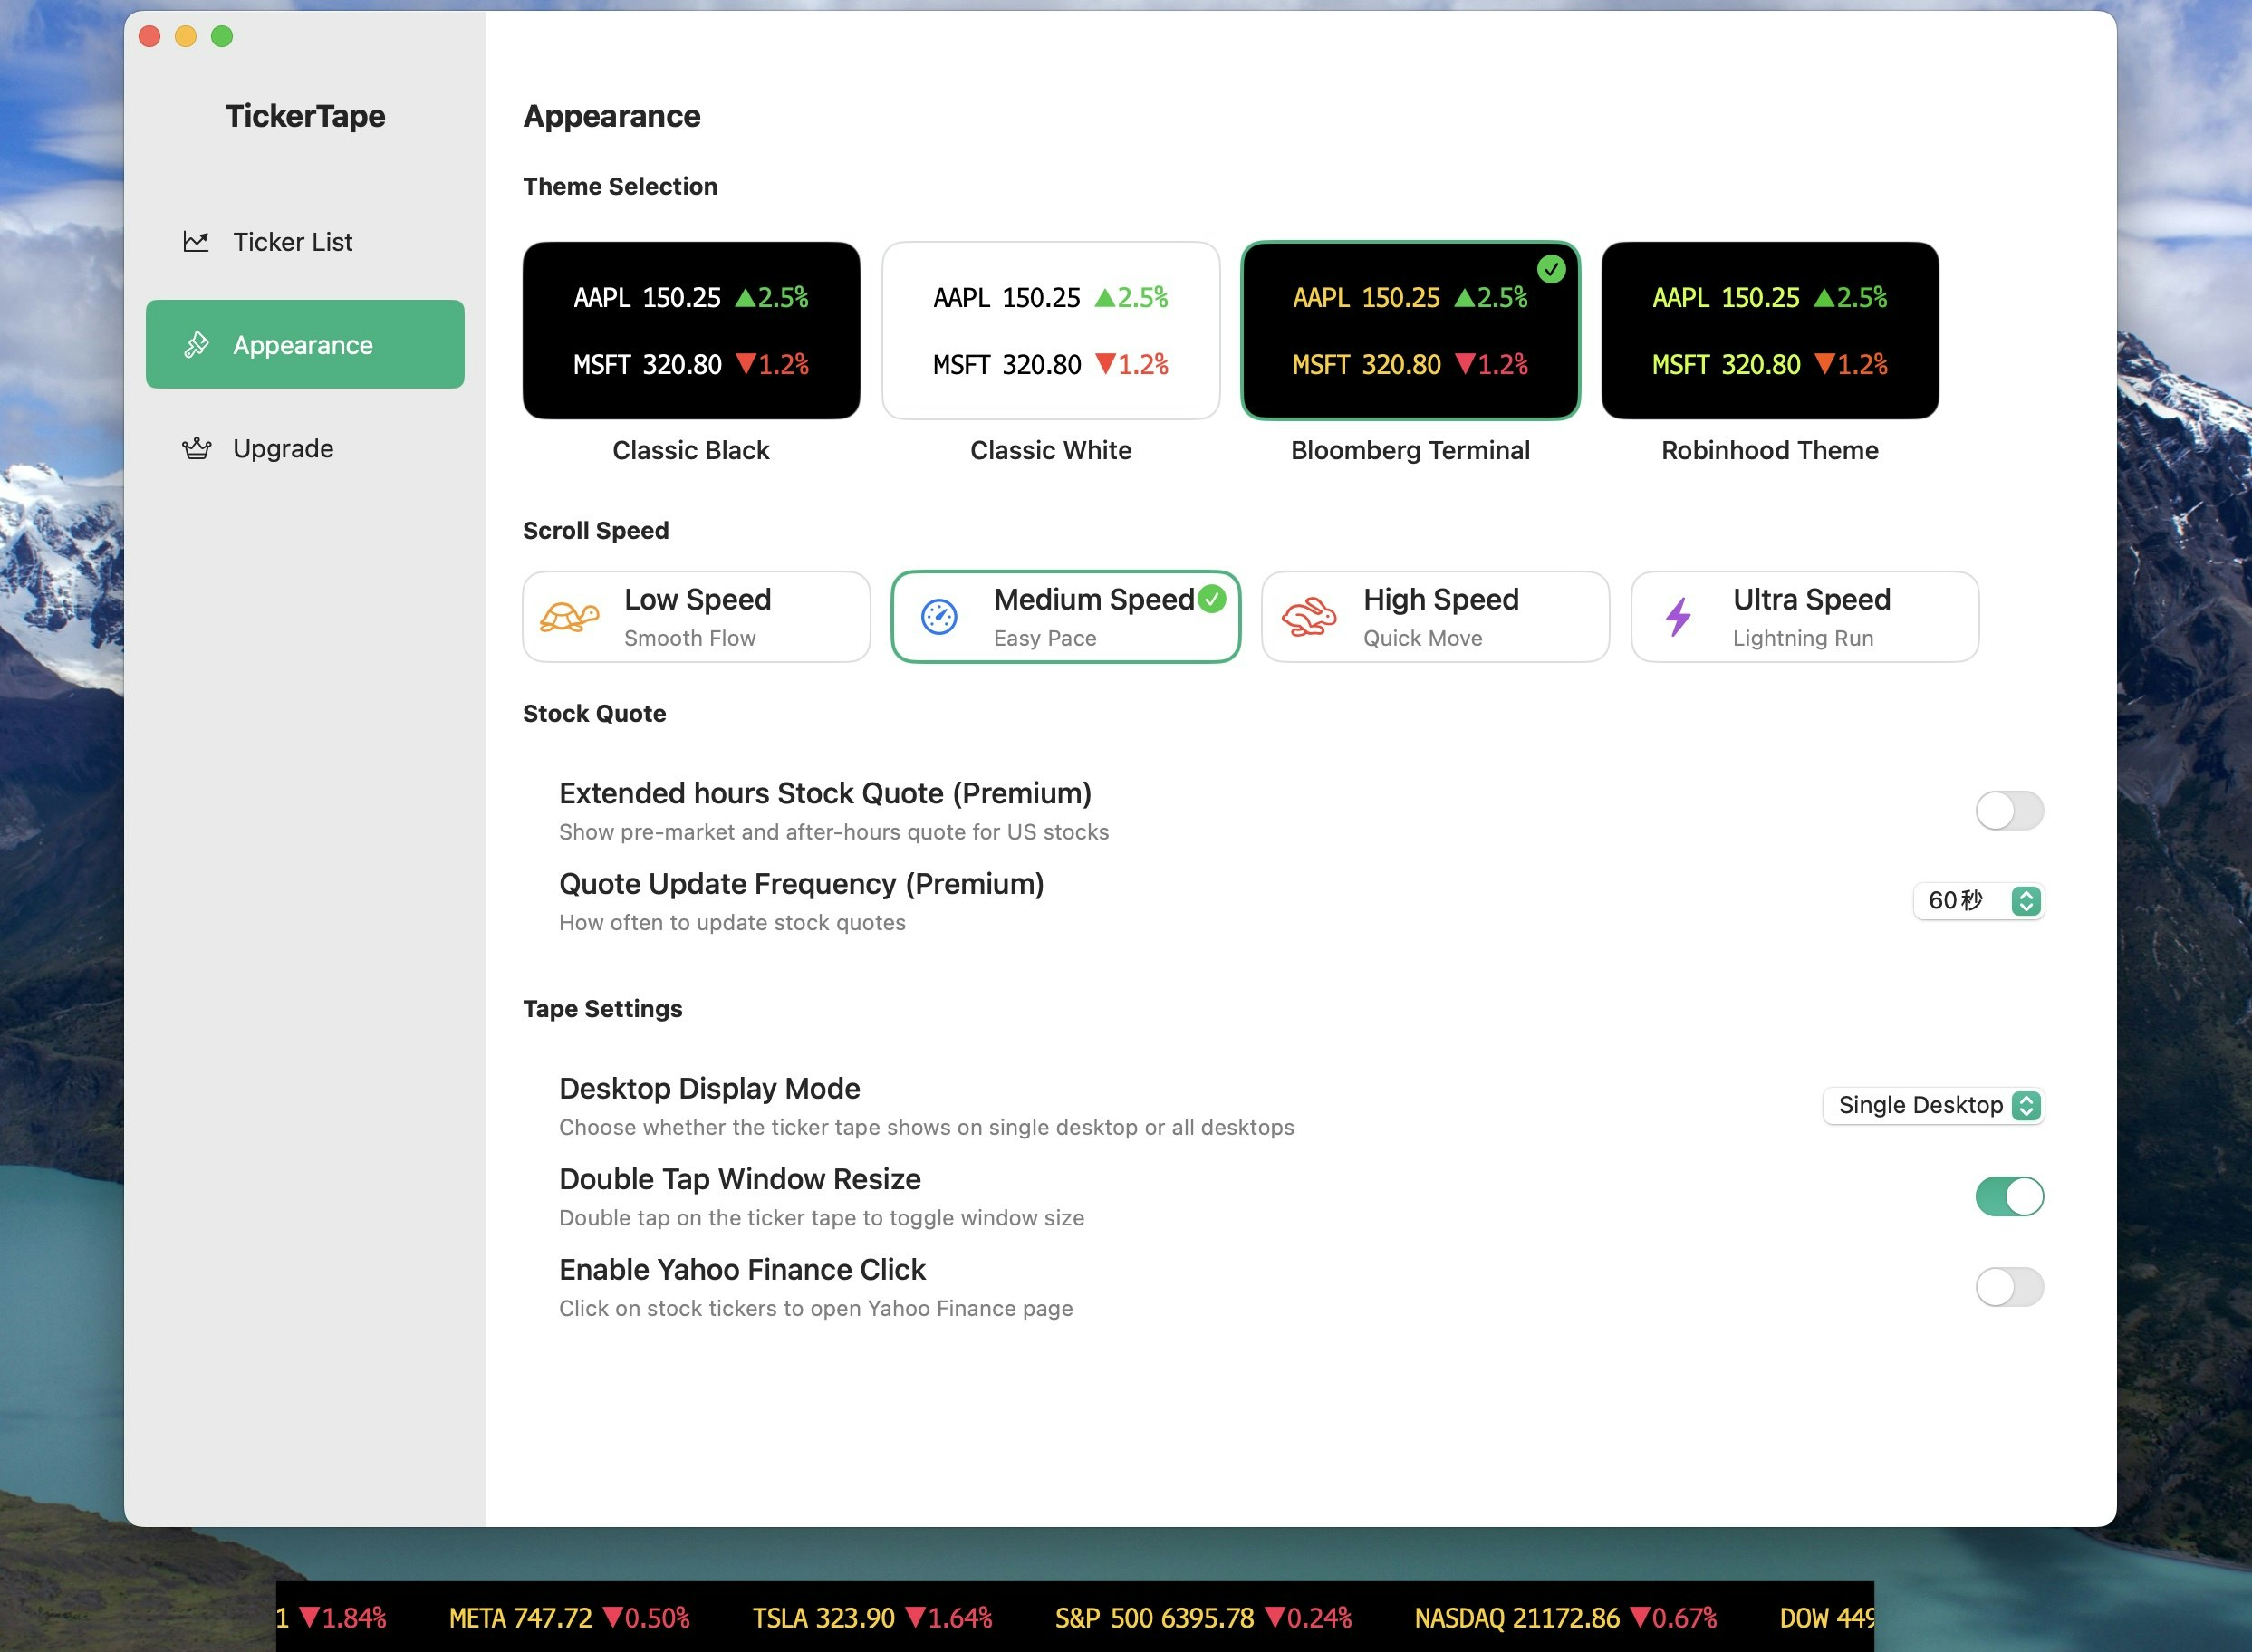Click the Bloomberg Terminal selected checkmark
The height and width of the screenshot is (1652, 2252).
1551,269
